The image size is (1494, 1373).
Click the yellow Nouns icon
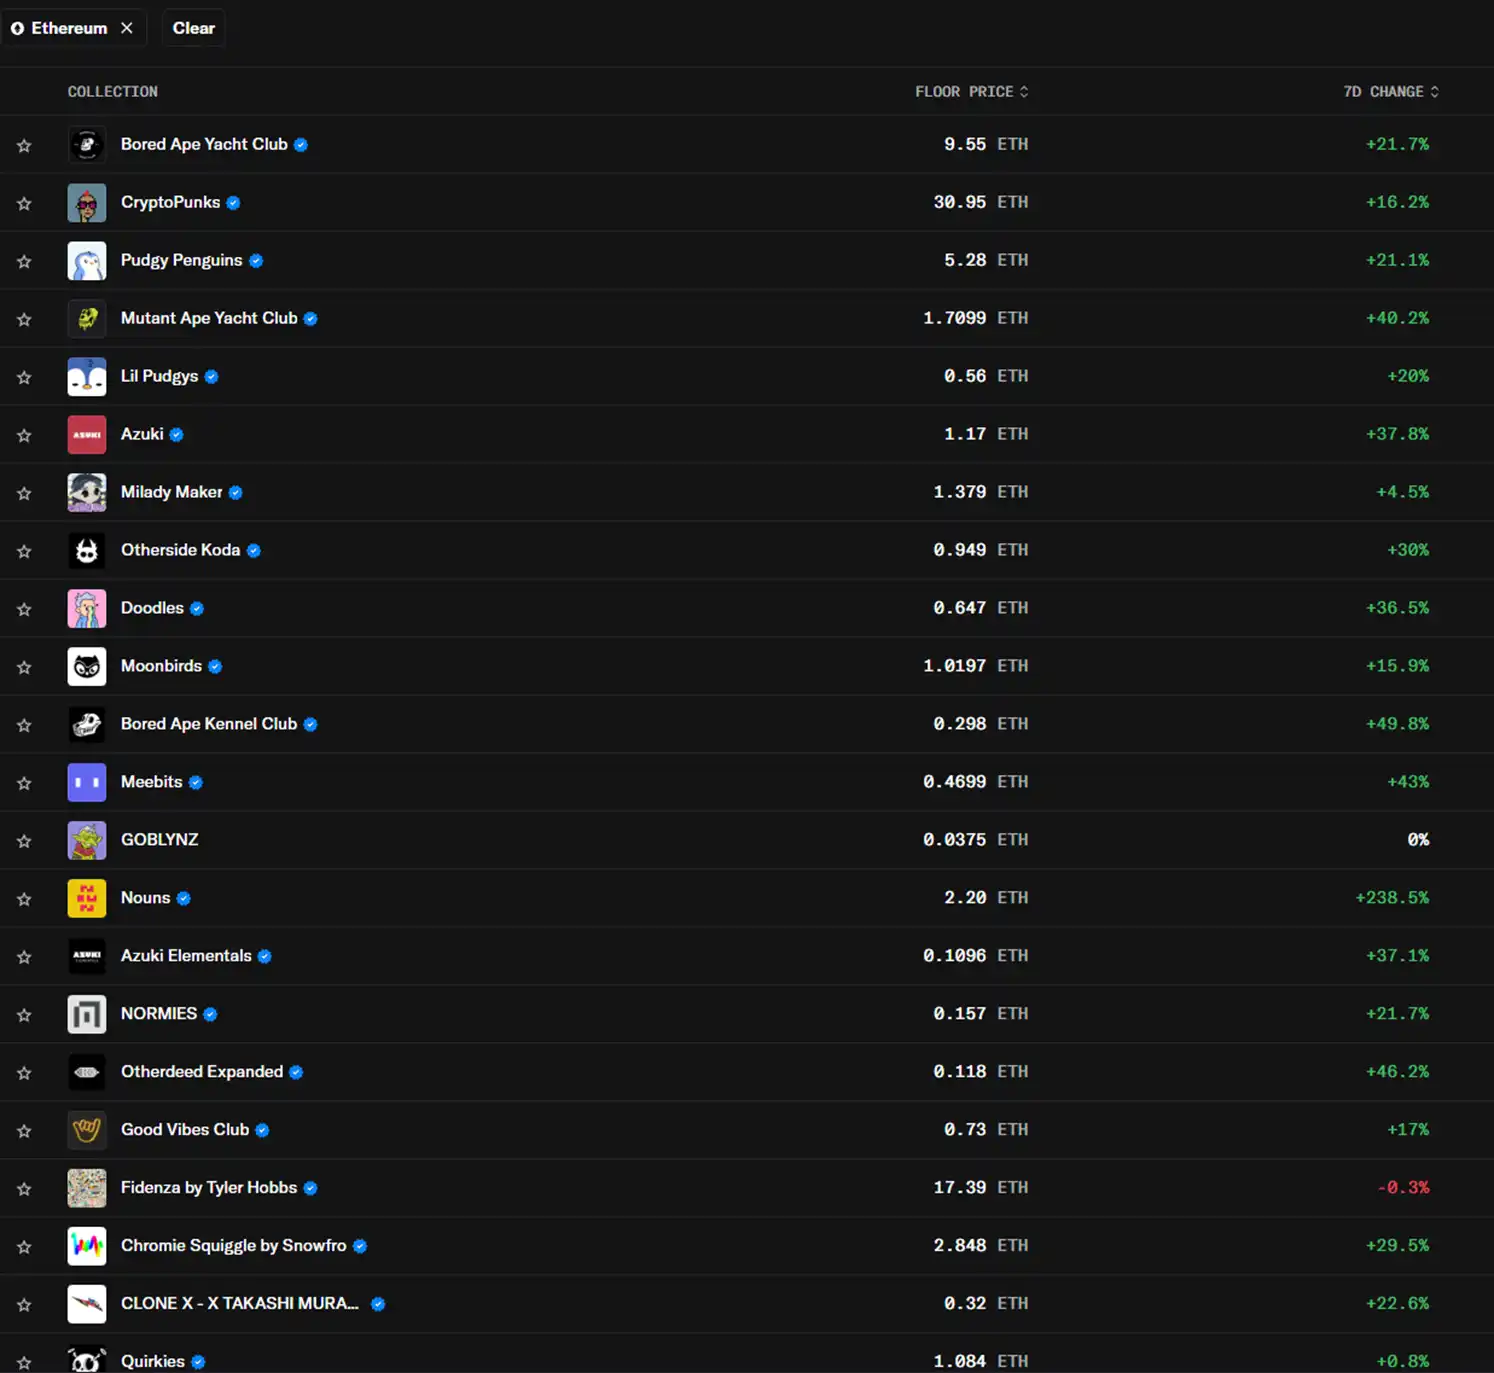(x=87, y=899)
